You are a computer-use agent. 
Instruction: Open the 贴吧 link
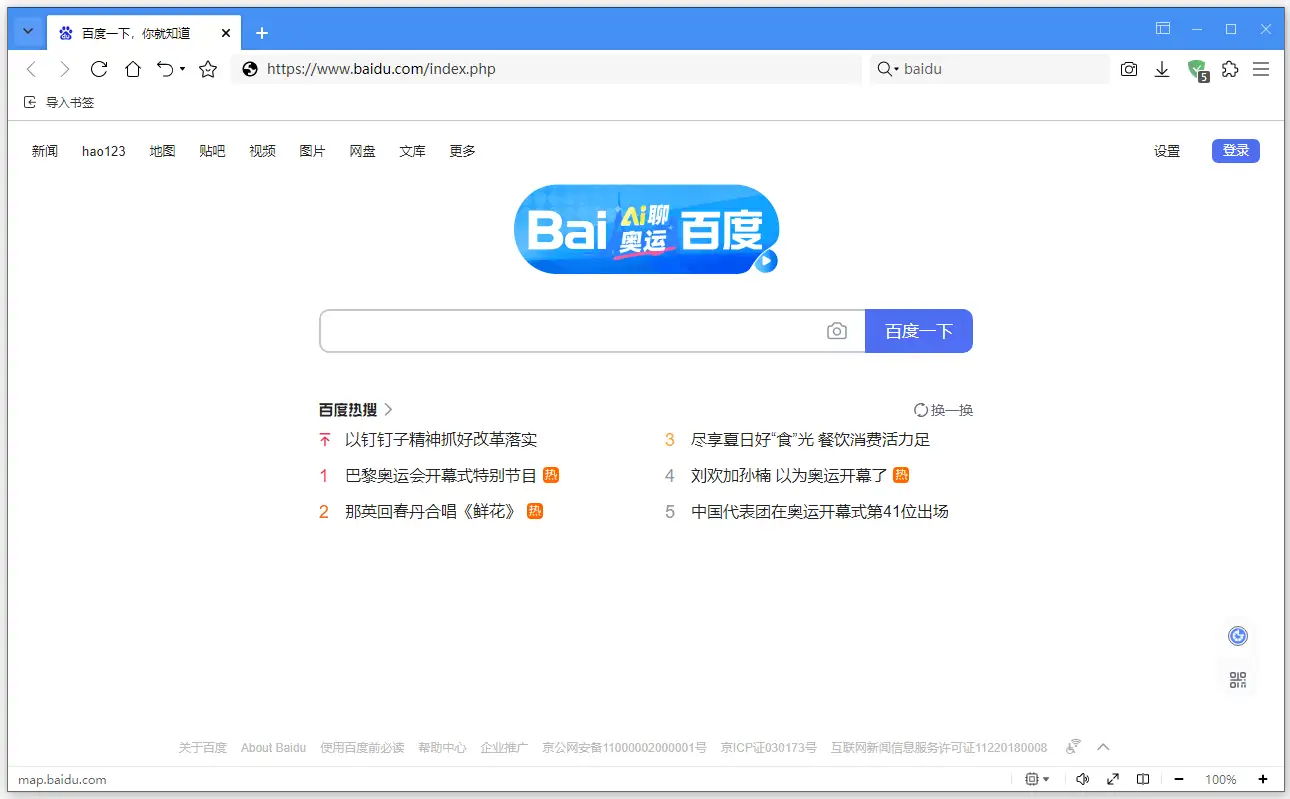[212, 151]
